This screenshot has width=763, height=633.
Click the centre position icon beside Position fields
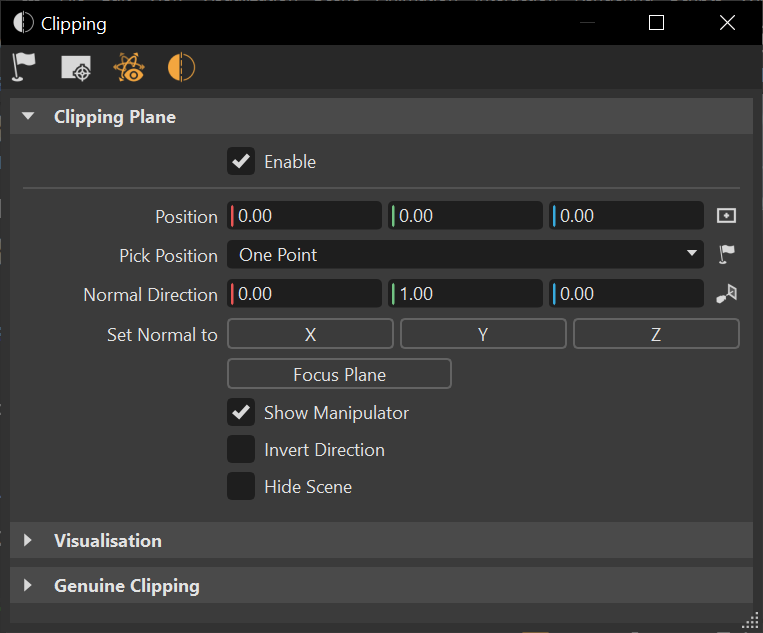pyautogui.click(x=727, y=216)
